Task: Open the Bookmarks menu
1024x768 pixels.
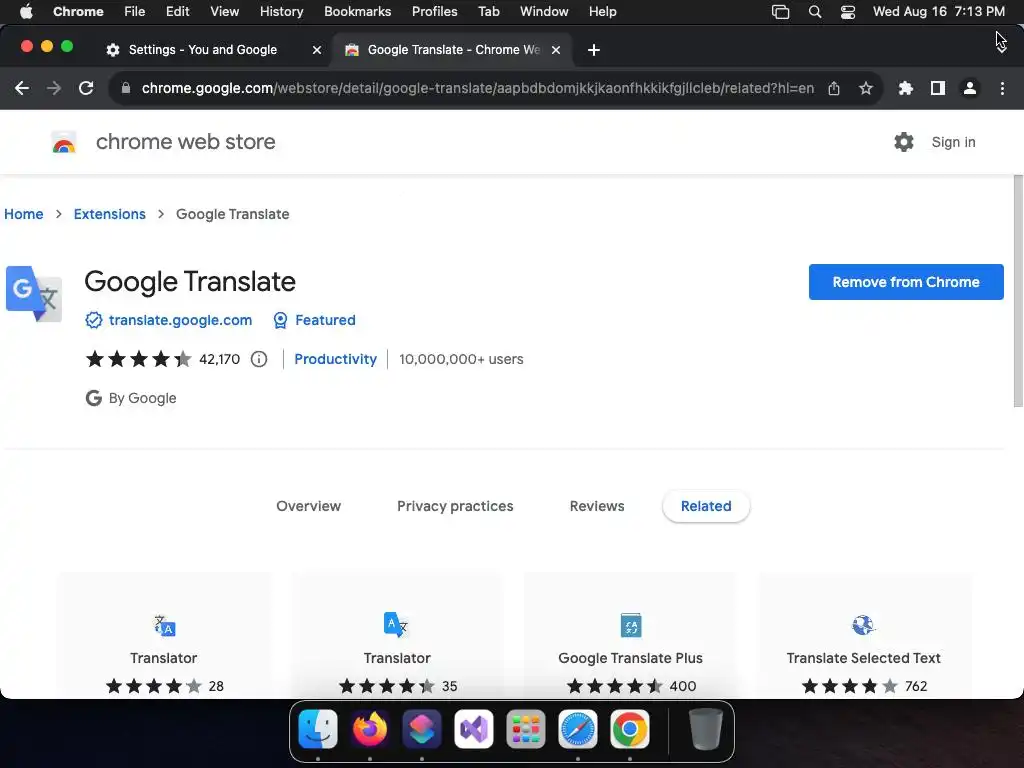Action: tap(357, 12)
